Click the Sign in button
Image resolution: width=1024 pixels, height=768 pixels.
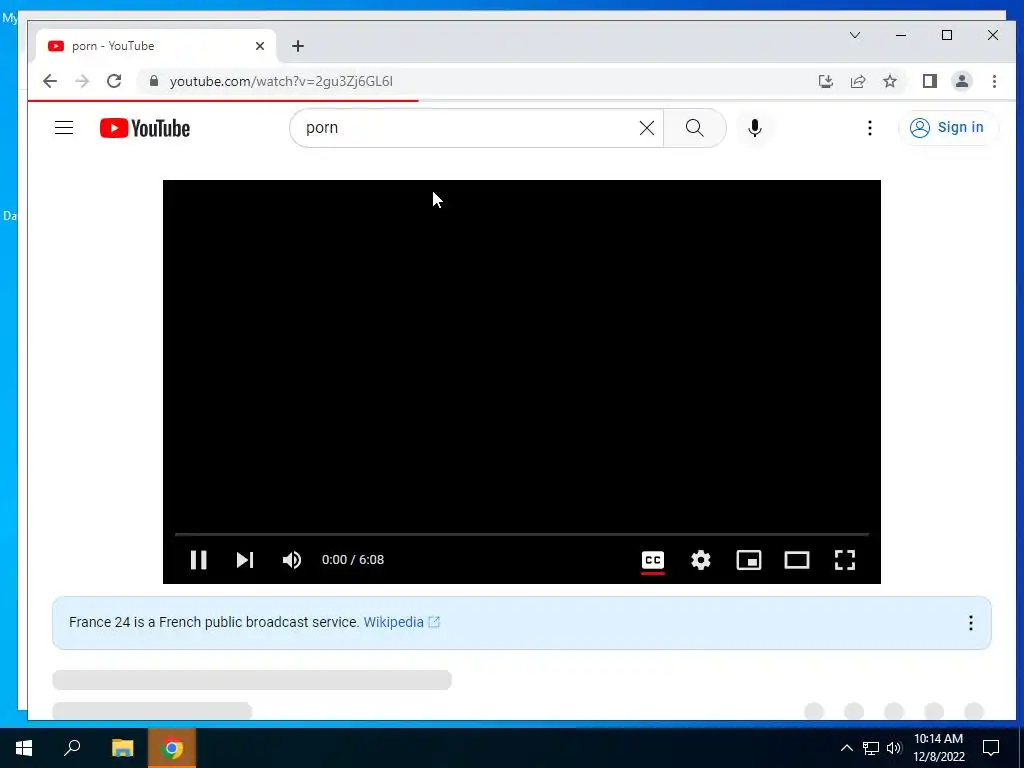[948, 127]
